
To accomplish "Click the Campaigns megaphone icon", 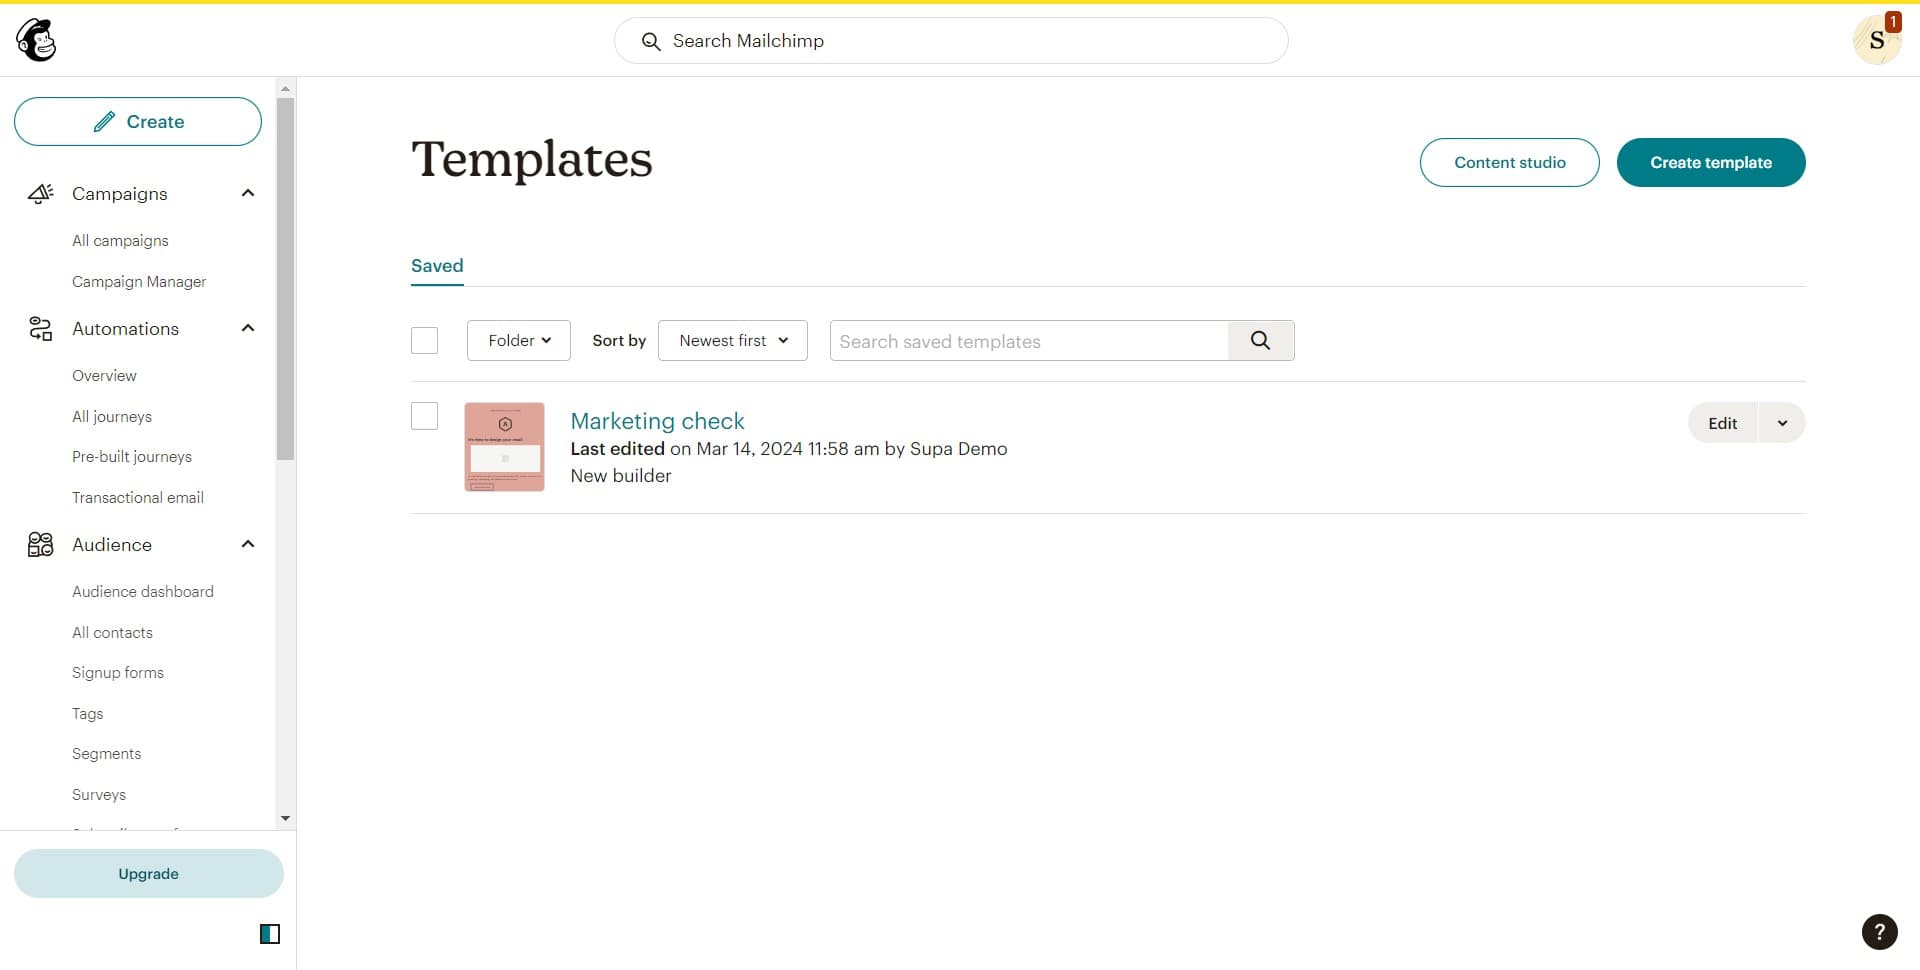I will click(40, 194).
